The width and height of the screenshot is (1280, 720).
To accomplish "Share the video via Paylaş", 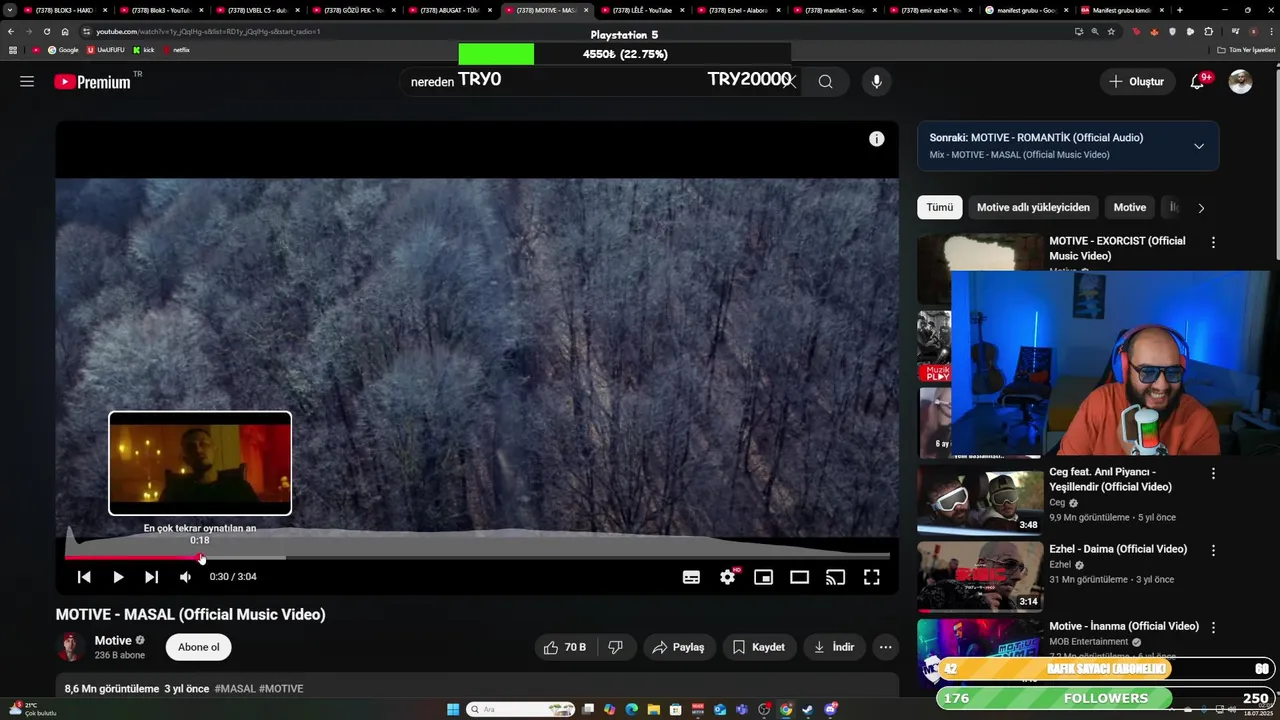I will (678, 647).
